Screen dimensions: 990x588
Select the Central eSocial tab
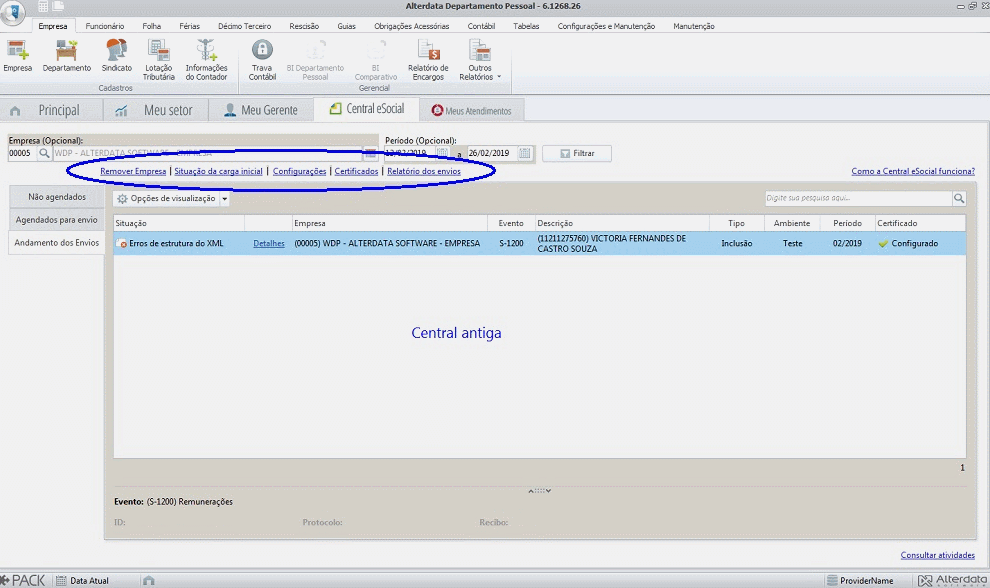point(367,109)
